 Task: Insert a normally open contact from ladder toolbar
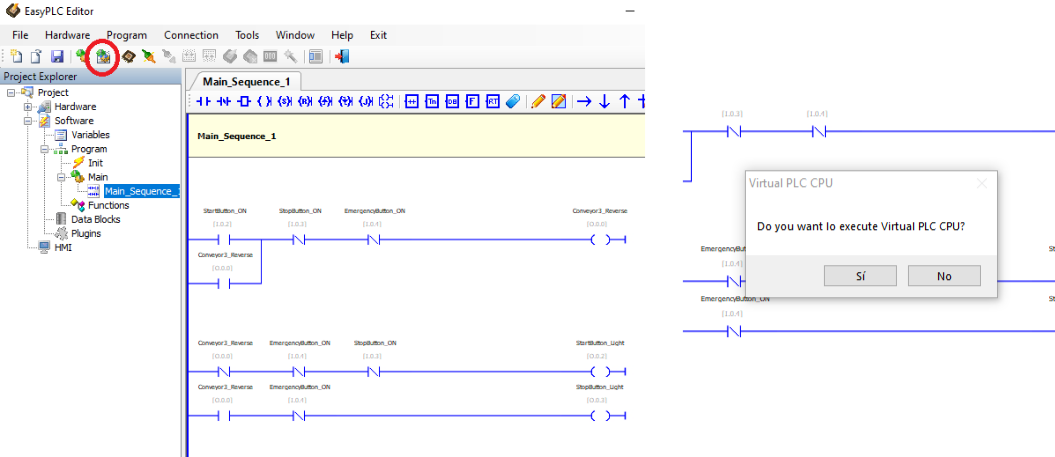pyautogui.click(x=203, y=102)
